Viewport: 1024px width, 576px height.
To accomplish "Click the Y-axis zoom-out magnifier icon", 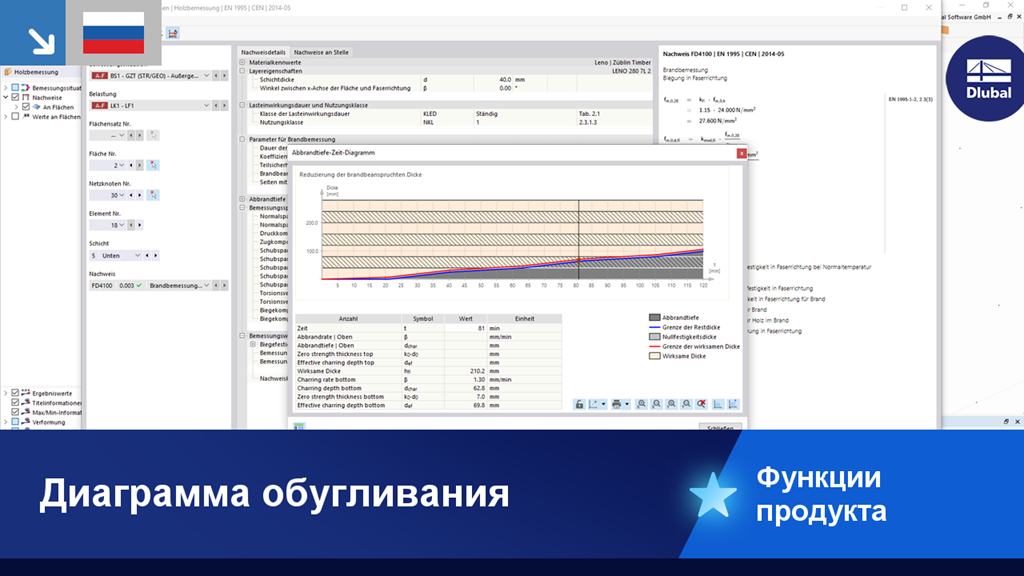I will click(686, 404).
